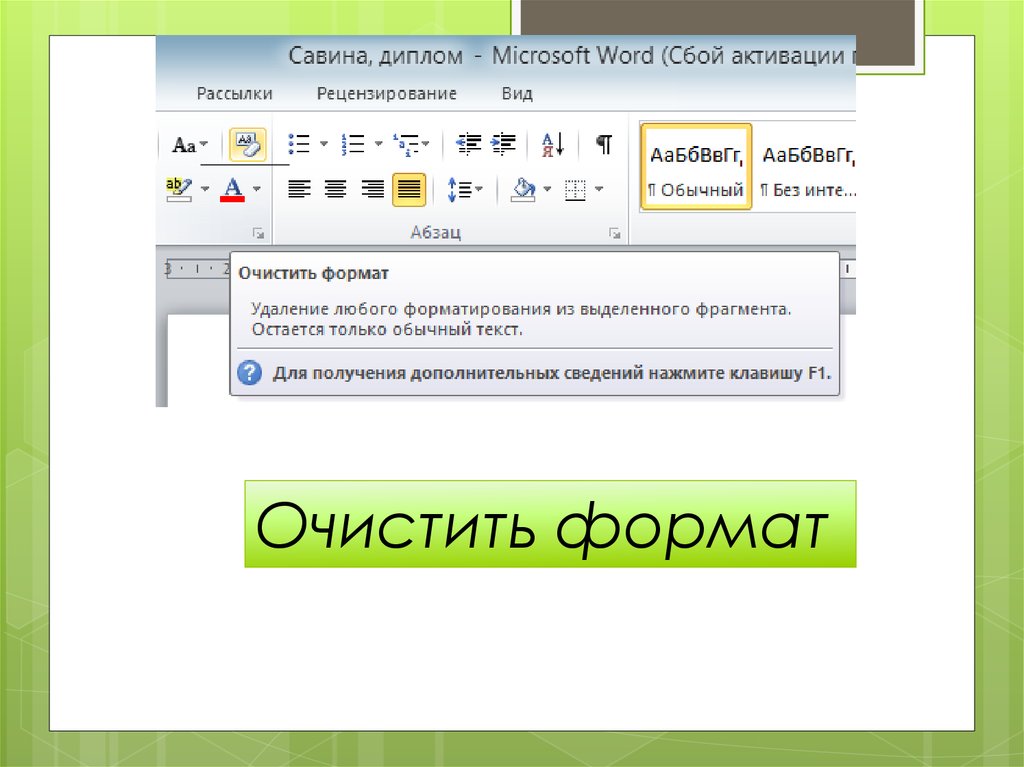Toggle justified text alignment
Viewport: 1024px width, 767px height.
tap(409, 189)
